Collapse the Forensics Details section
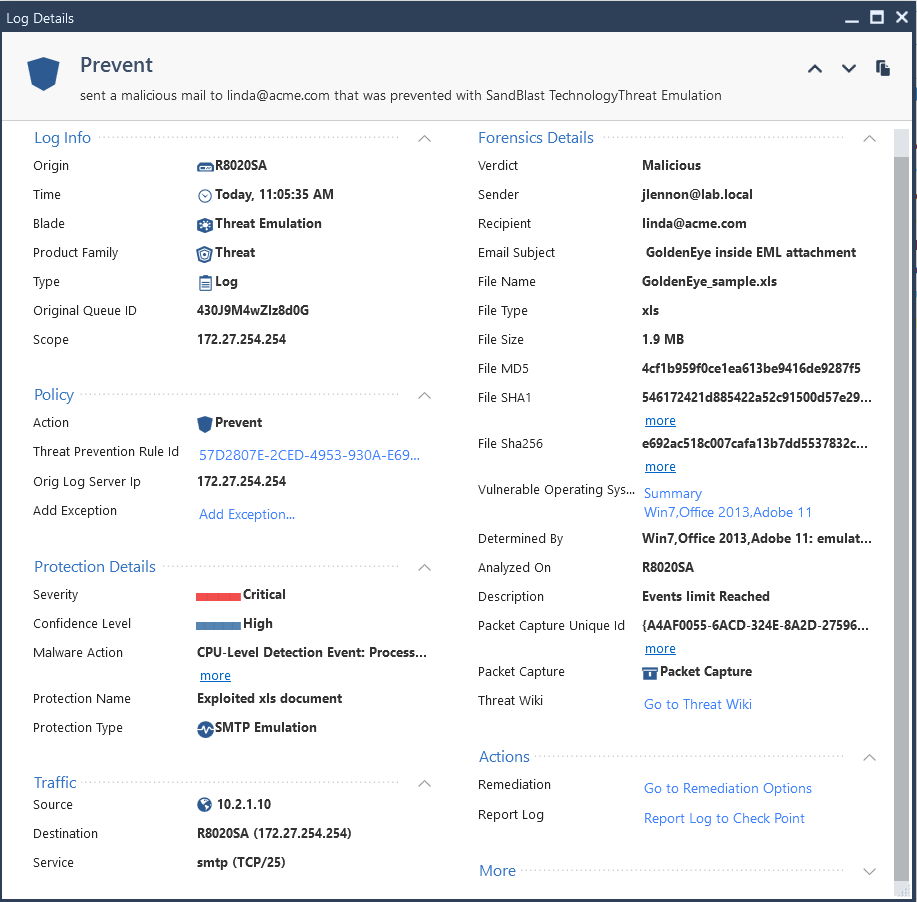 tap(870, 139)
